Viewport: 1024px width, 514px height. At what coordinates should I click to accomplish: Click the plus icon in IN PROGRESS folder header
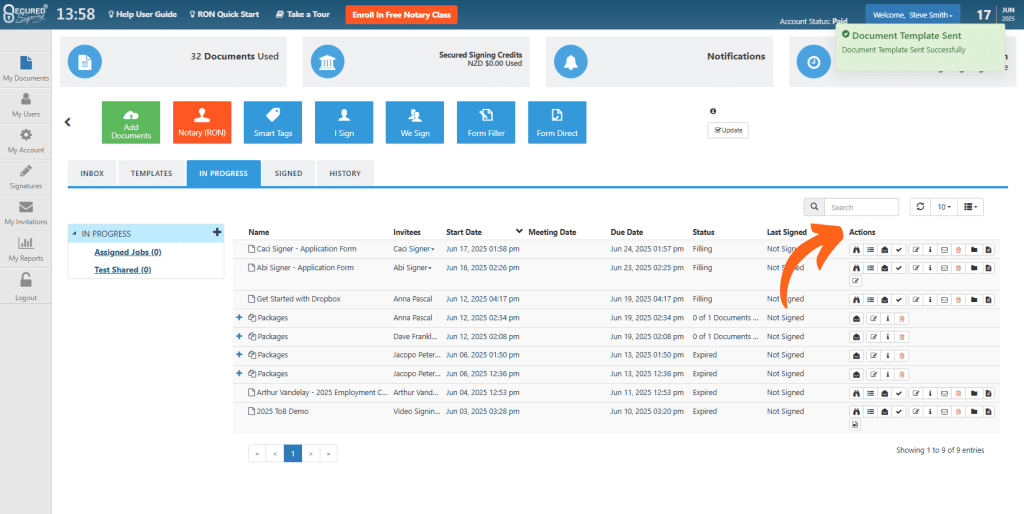(x=217, y=232)
